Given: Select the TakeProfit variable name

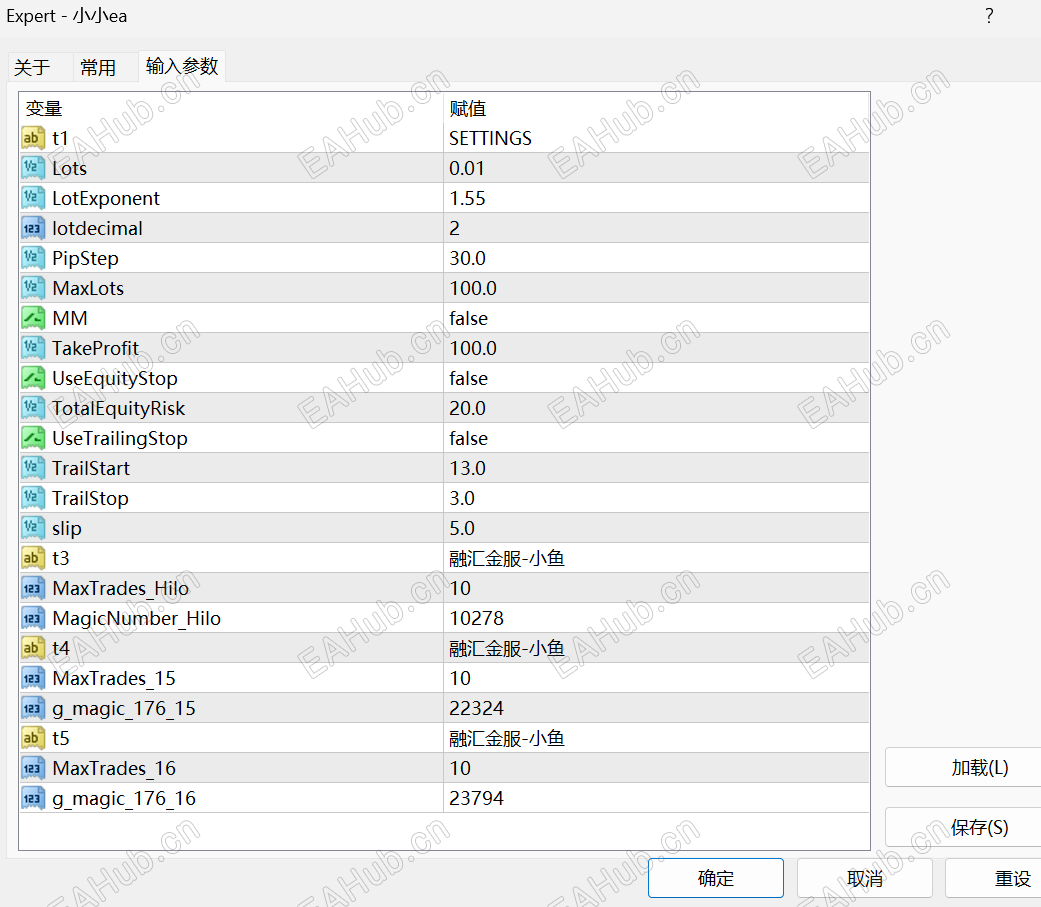Looking at the screenshot, I should click(x=96, y=348).
